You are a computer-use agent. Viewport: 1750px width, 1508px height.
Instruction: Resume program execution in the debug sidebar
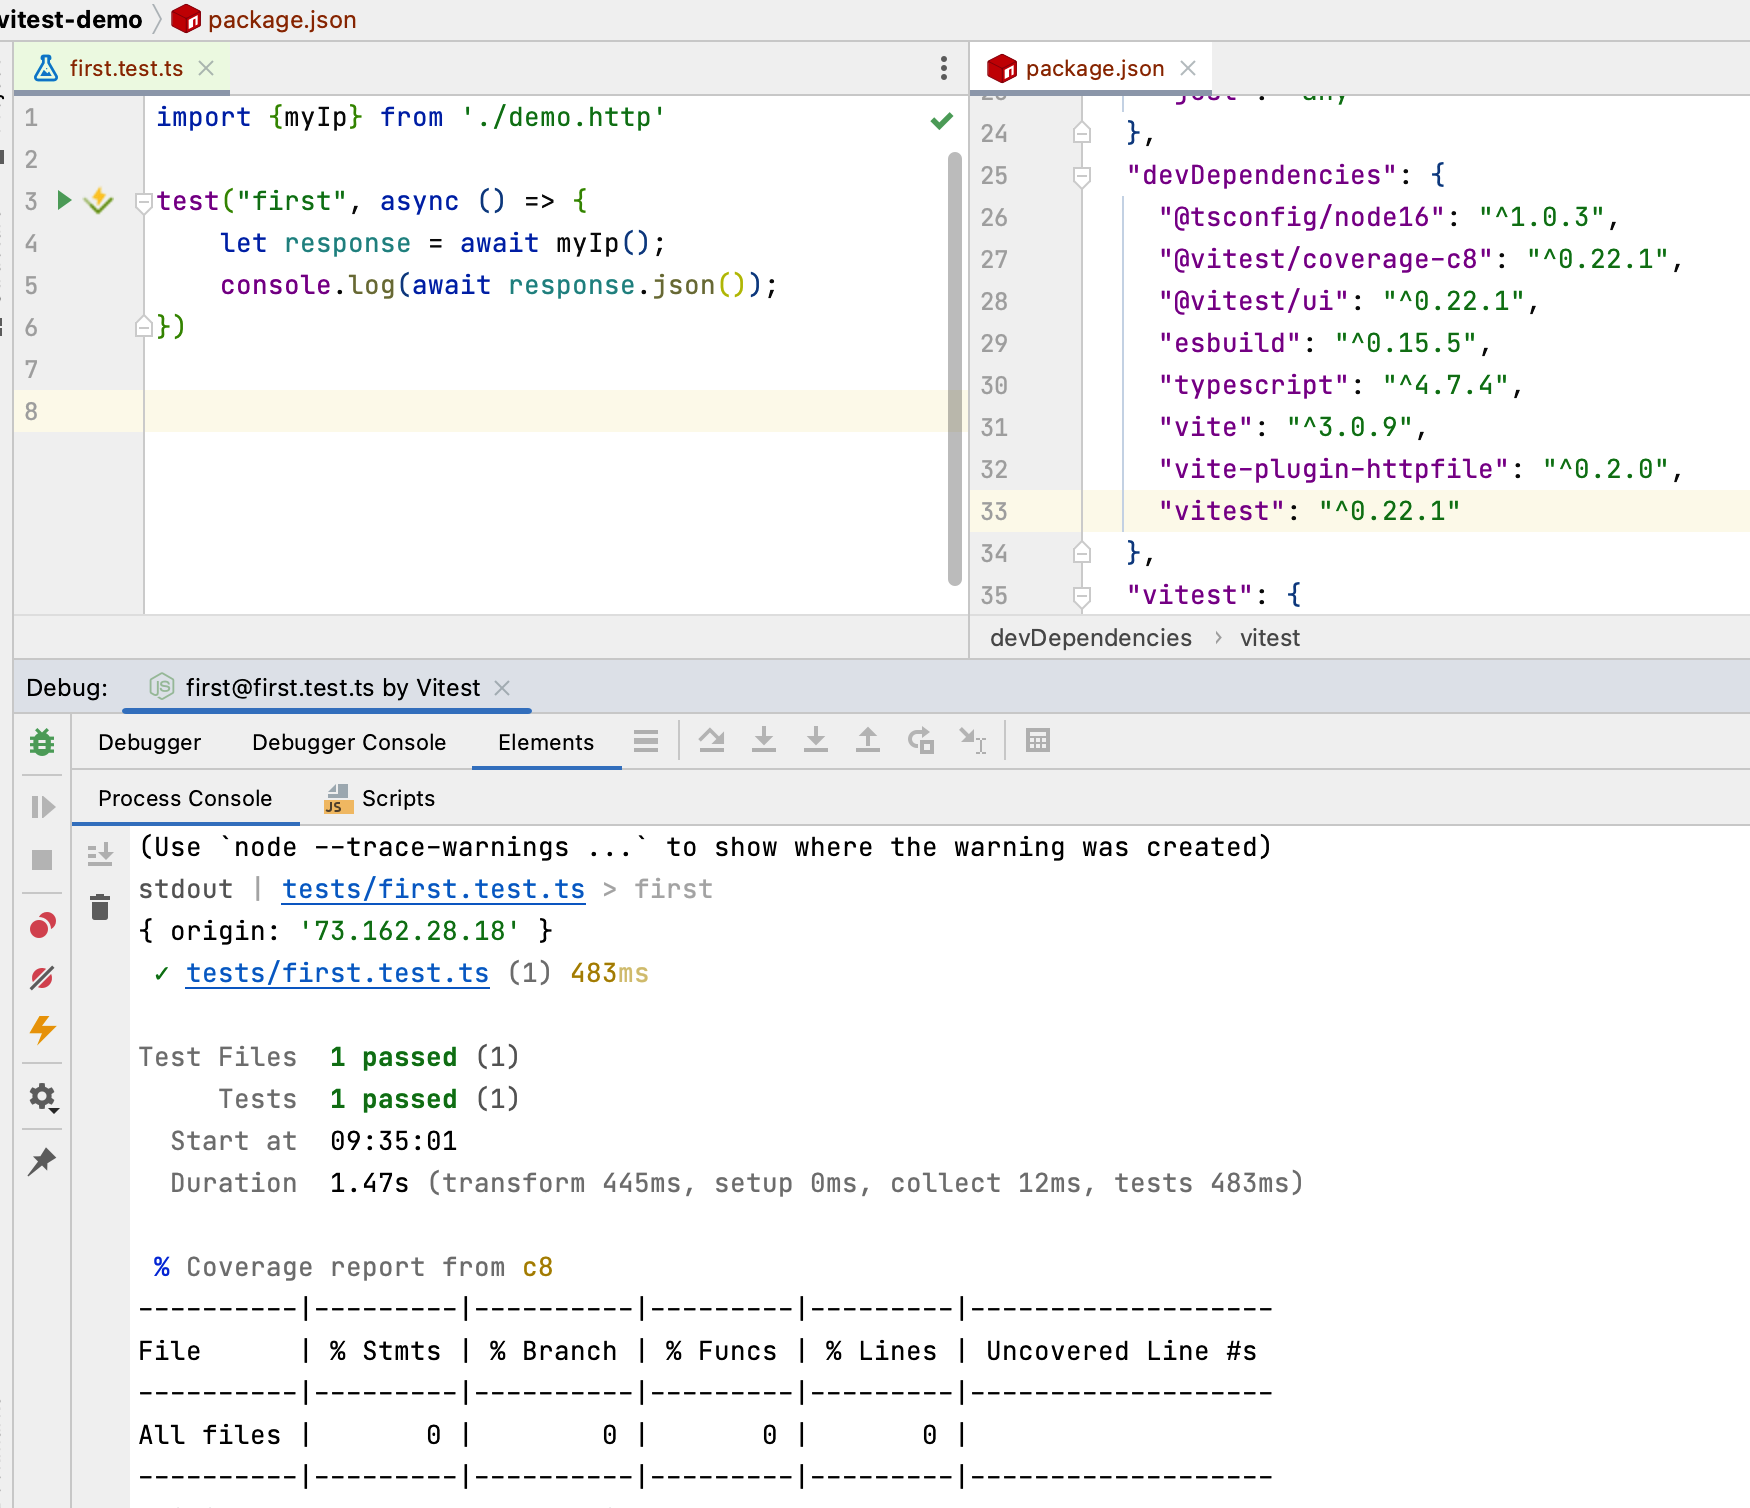point(42,806)
